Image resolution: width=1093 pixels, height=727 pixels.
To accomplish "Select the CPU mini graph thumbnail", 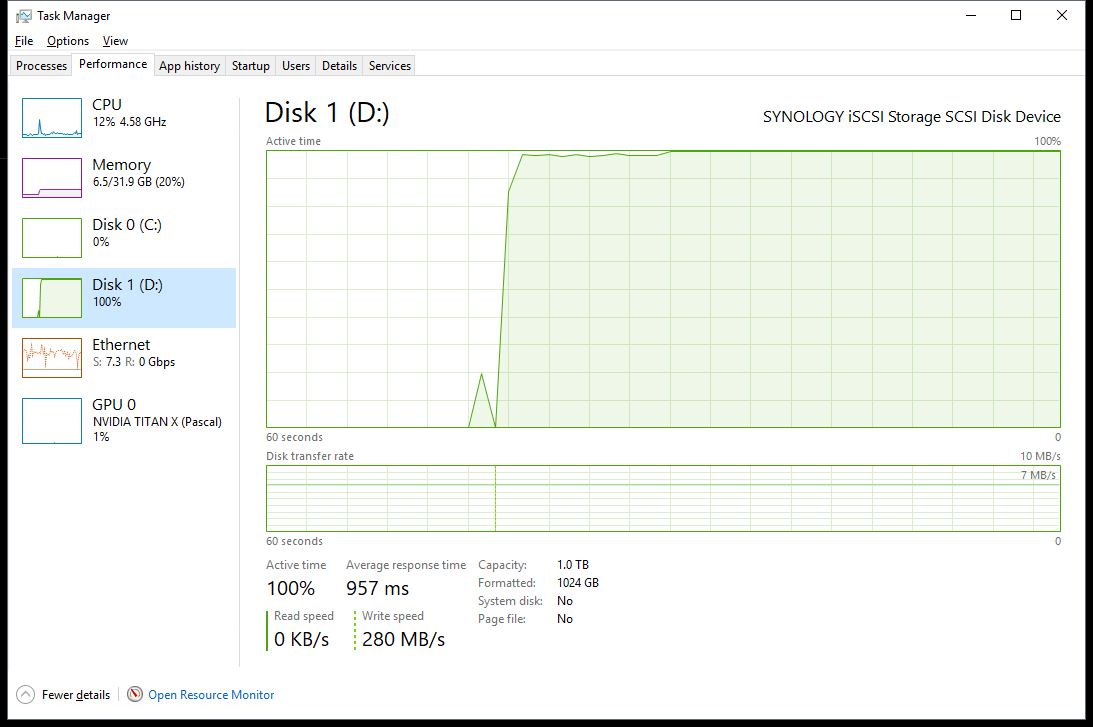I will pos(52,118).
